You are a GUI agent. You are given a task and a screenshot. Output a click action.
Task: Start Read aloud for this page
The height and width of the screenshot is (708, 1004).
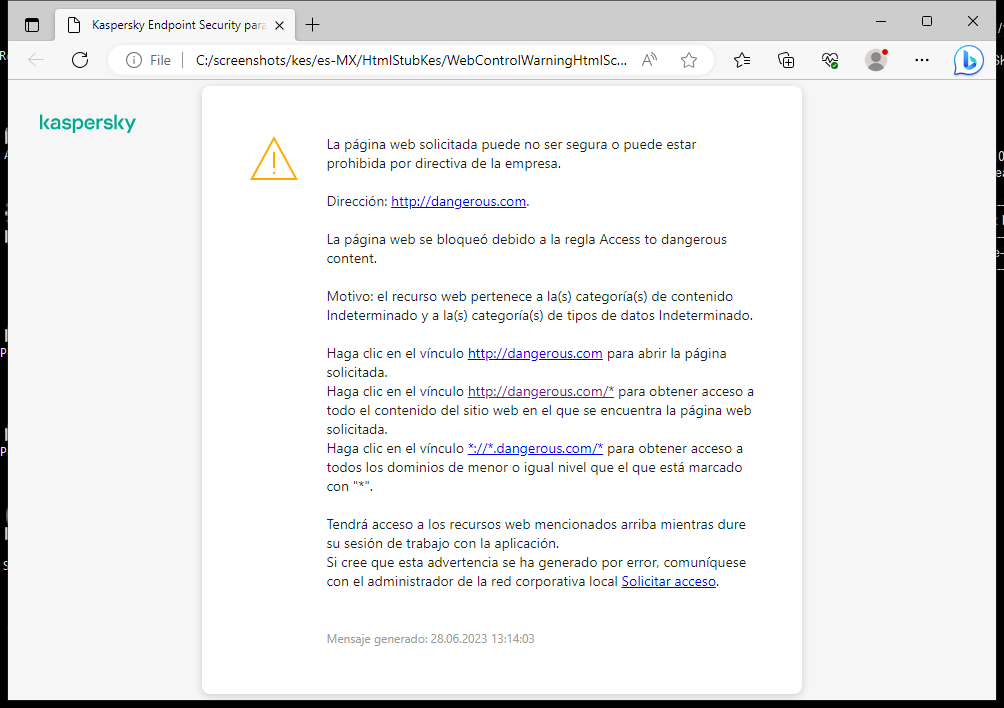(x=649, y=60)
